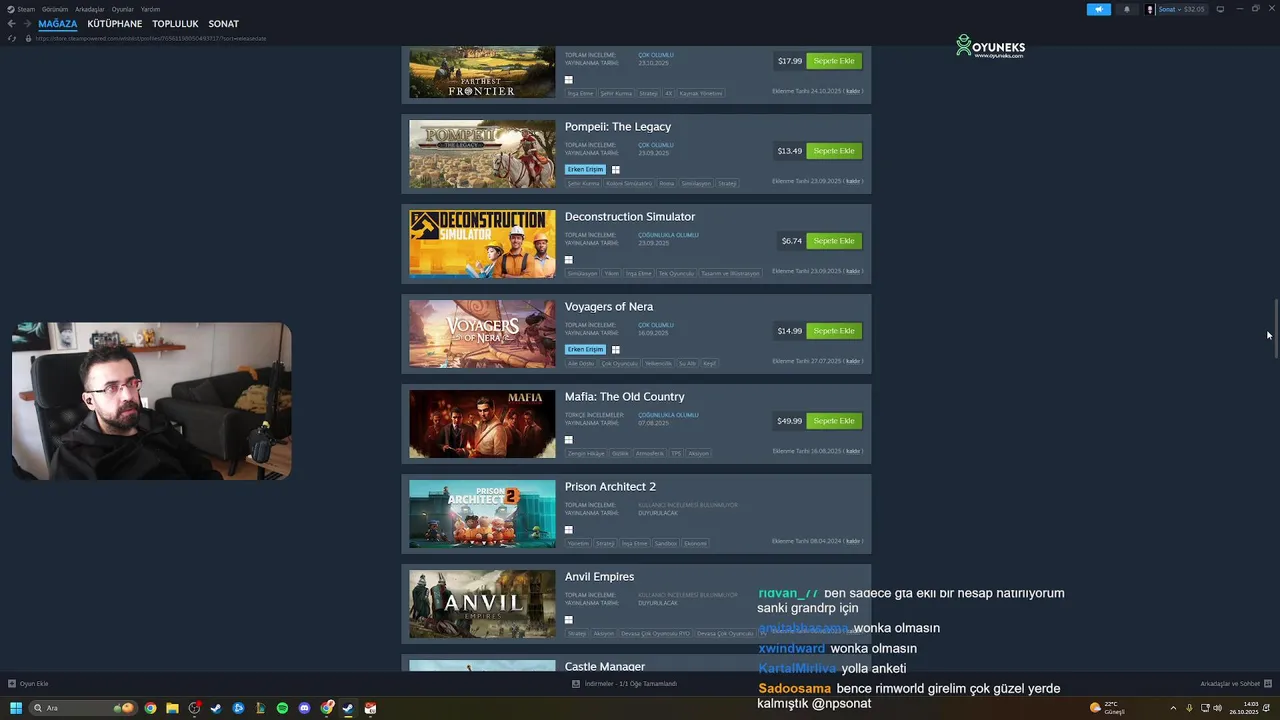
Task: Add Pompeii: The Legacy to cart
Action: (834, 151)
